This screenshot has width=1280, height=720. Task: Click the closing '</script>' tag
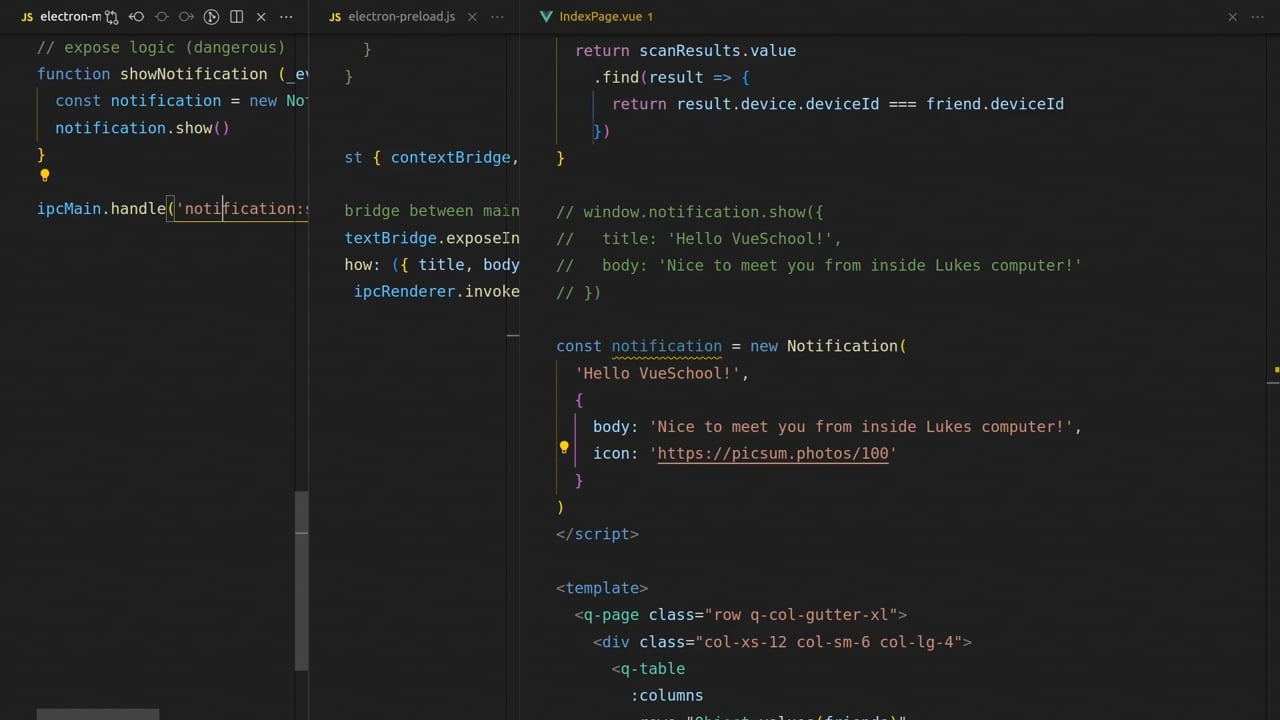coord(597,534)
